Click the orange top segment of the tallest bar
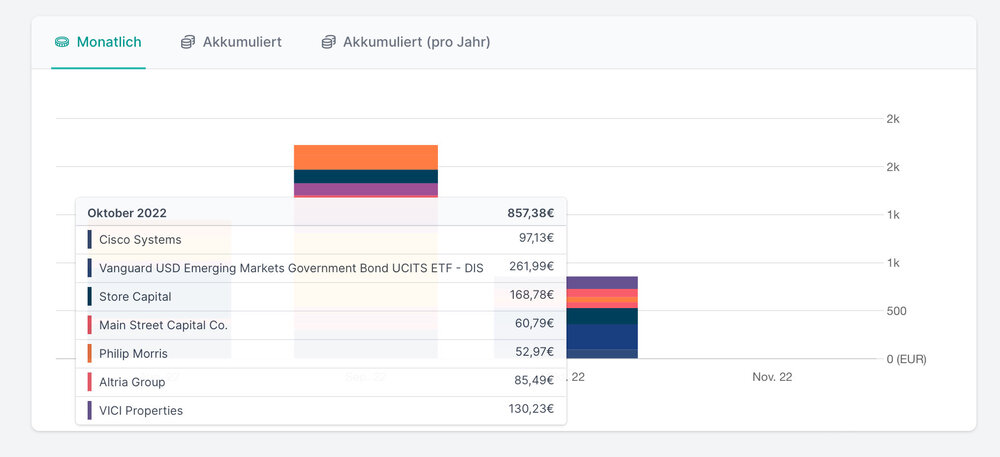Screen dimensions: 1000x457 366,157
